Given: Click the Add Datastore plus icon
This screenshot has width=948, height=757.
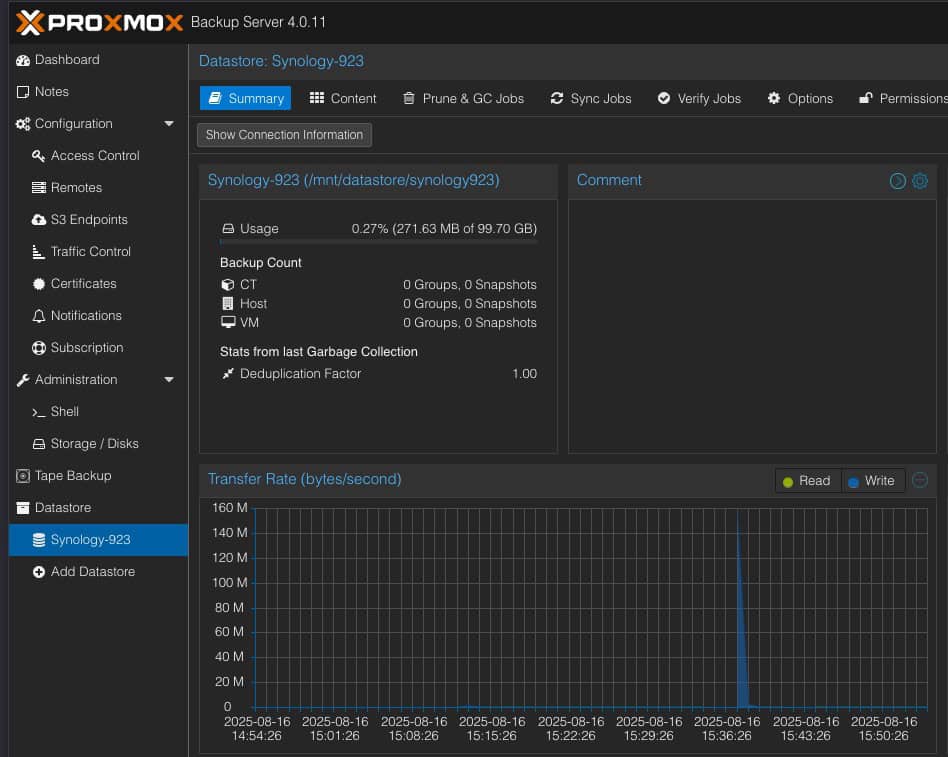Looking at the screenshot, I should tap(39, 572).
